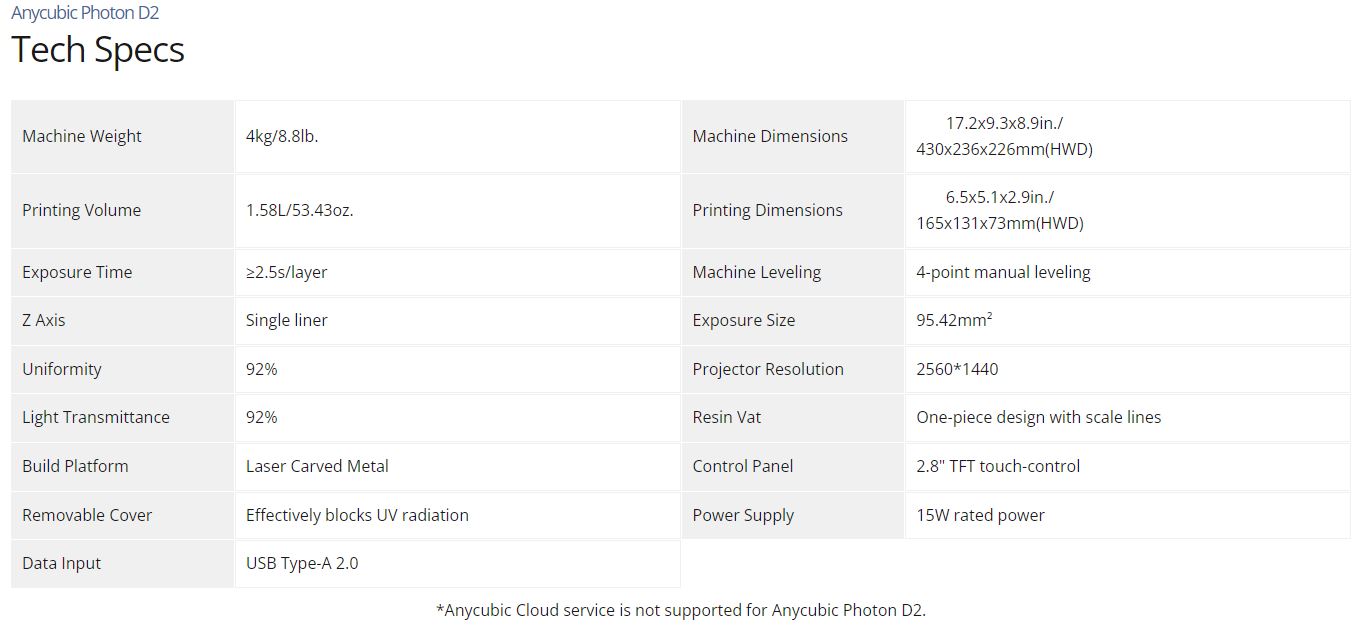Select the 2560*1440 projector resolution value
Image resolution: width=1366 pixels, height=625 pixels.
pyautogui.click(x=957, y=369)
